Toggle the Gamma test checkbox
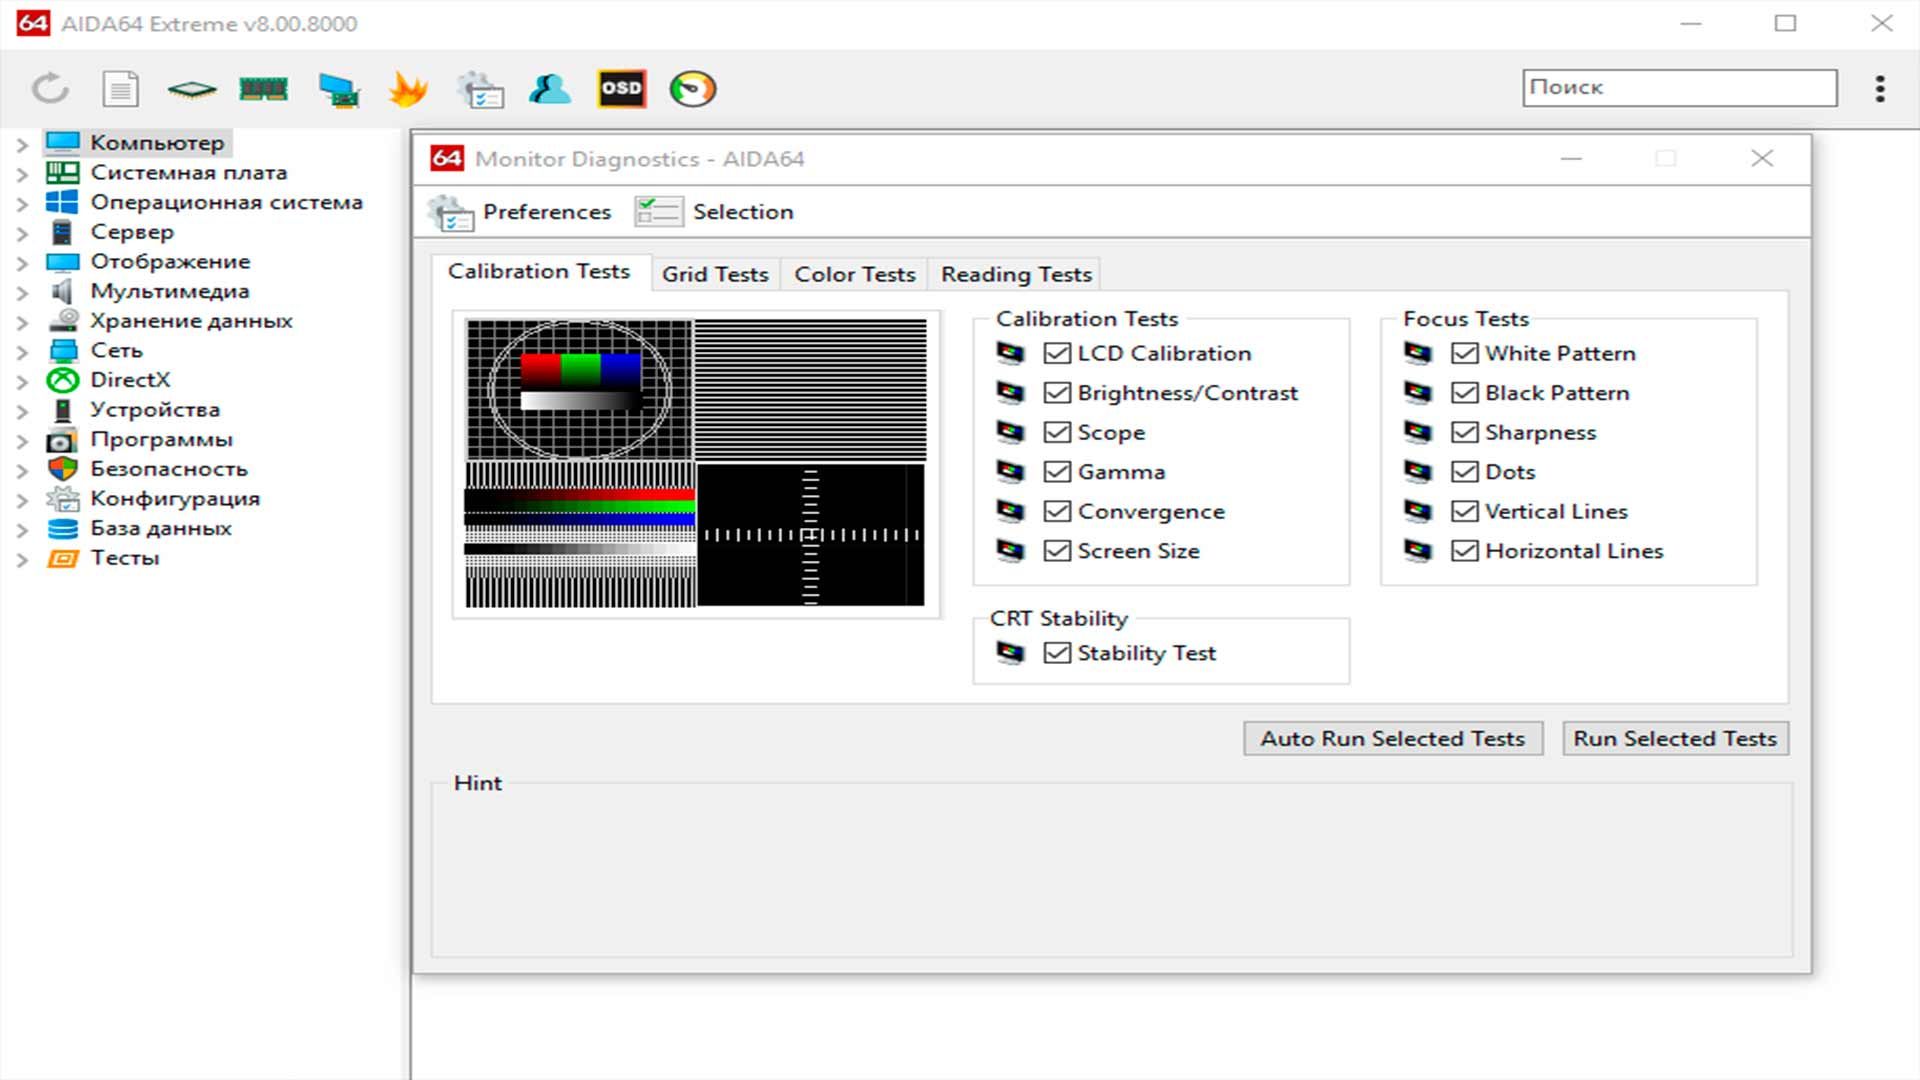The image size is (1920, 1080). pos(1057,472)
